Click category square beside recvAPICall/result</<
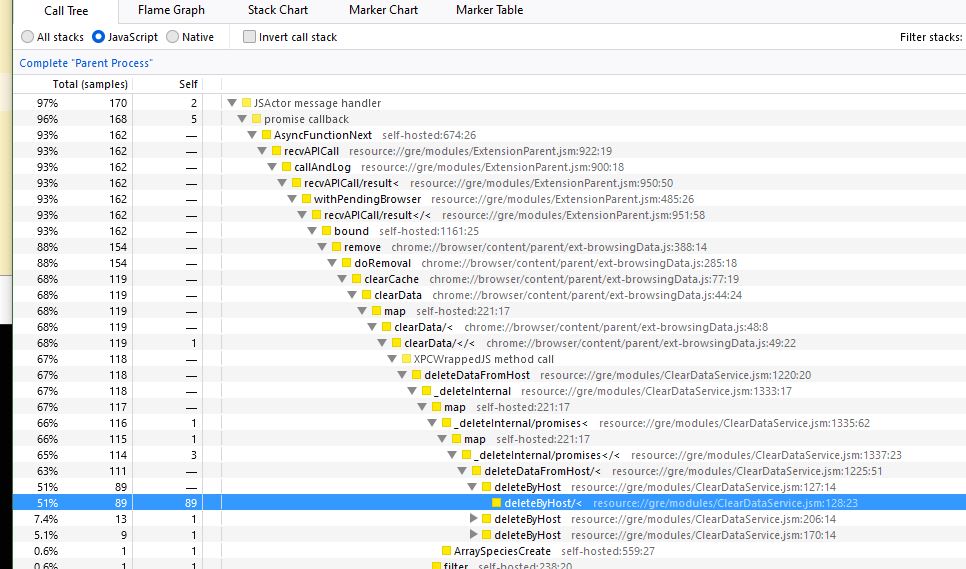This screenshot has height=569, width=966. click(x=317, y=215)
